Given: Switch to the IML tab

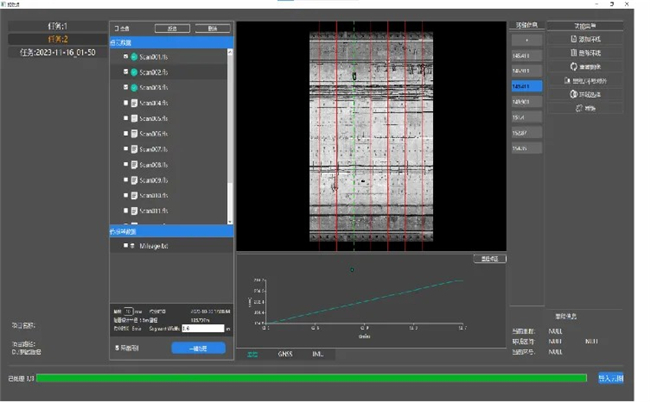Looking at the screenshot, I should click(317, 354).
